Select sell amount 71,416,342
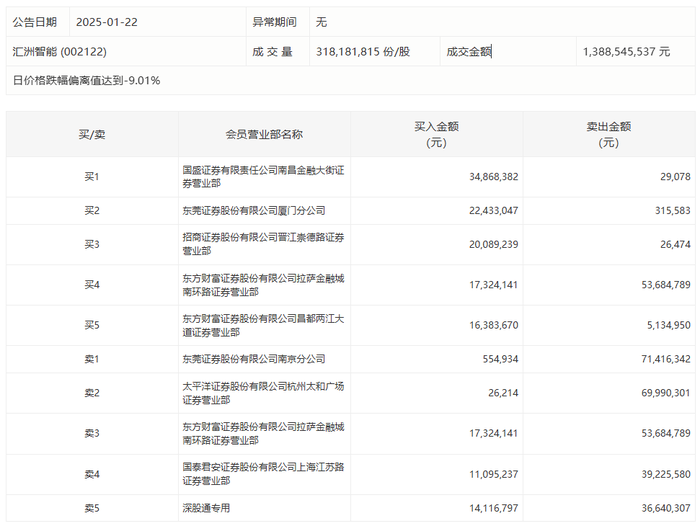The width and height of the screenshot is (700, 526). point(666,359)
